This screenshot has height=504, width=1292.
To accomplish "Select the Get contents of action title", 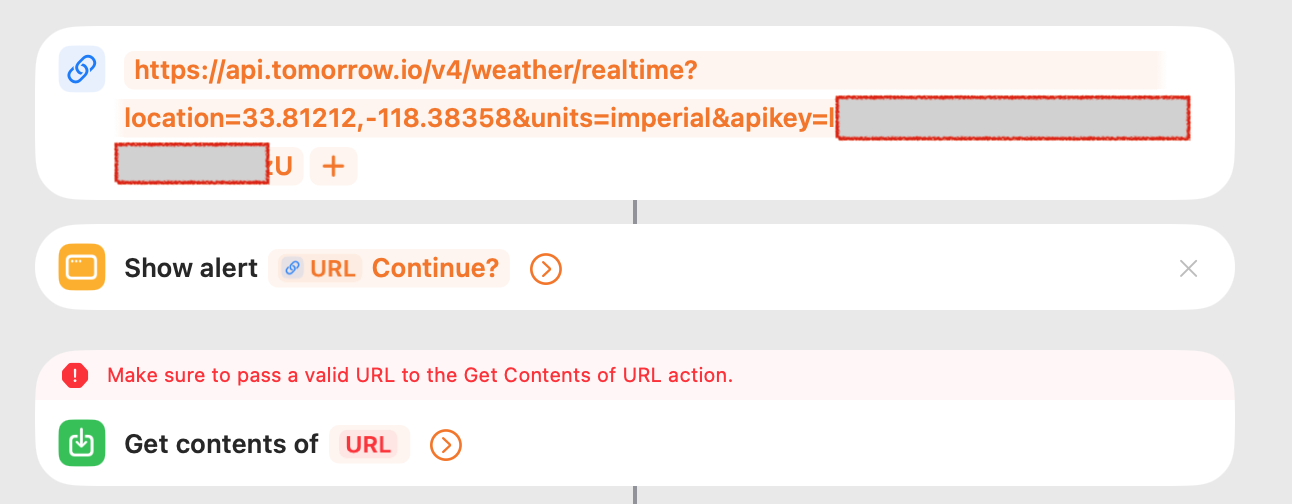I will (221, 444).
